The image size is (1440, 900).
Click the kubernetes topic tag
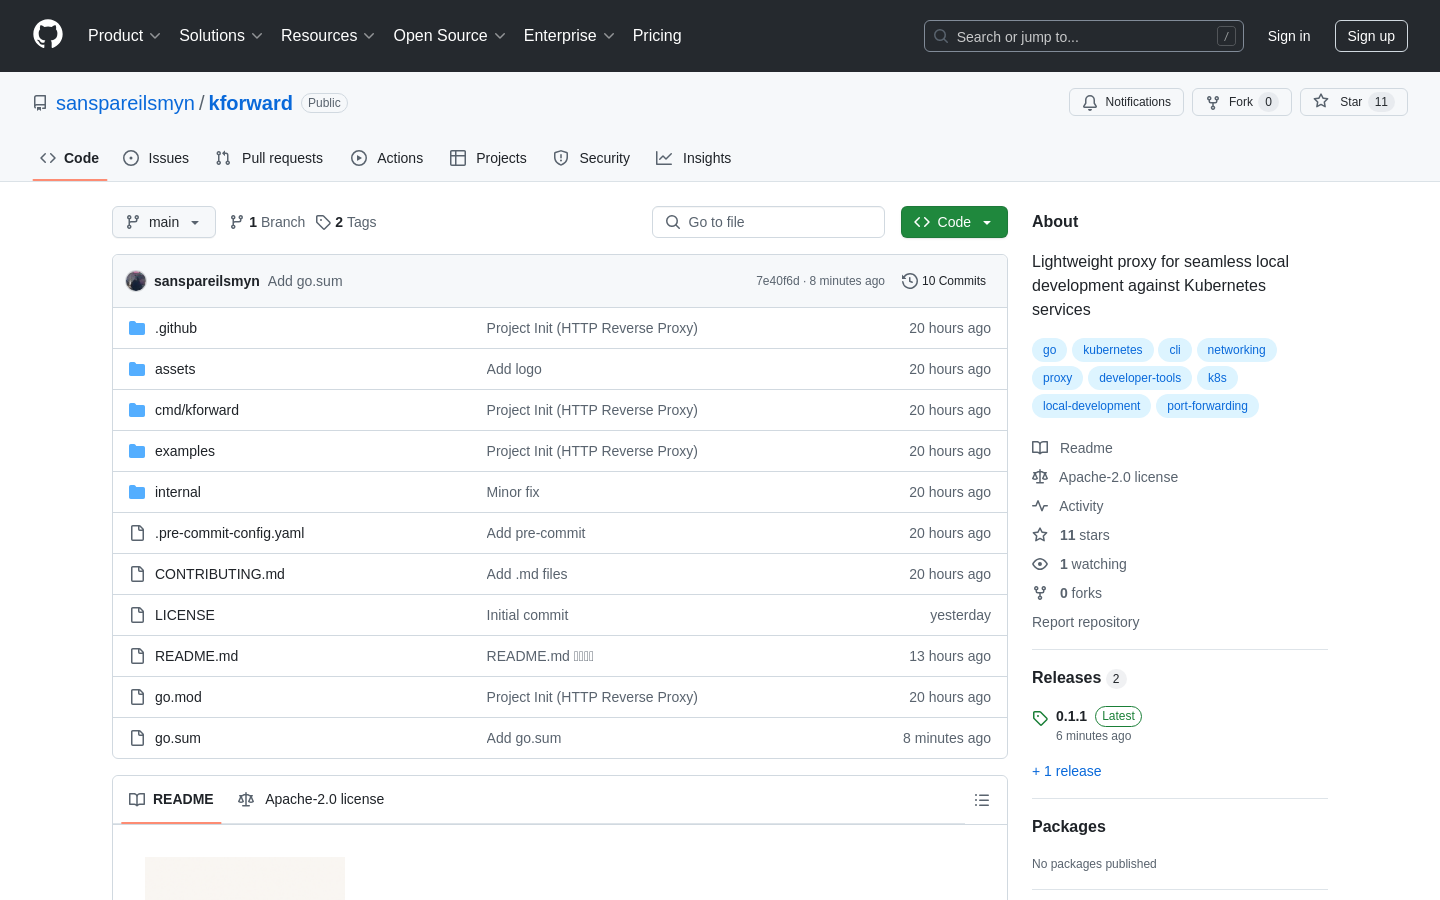pos(1112,350)
